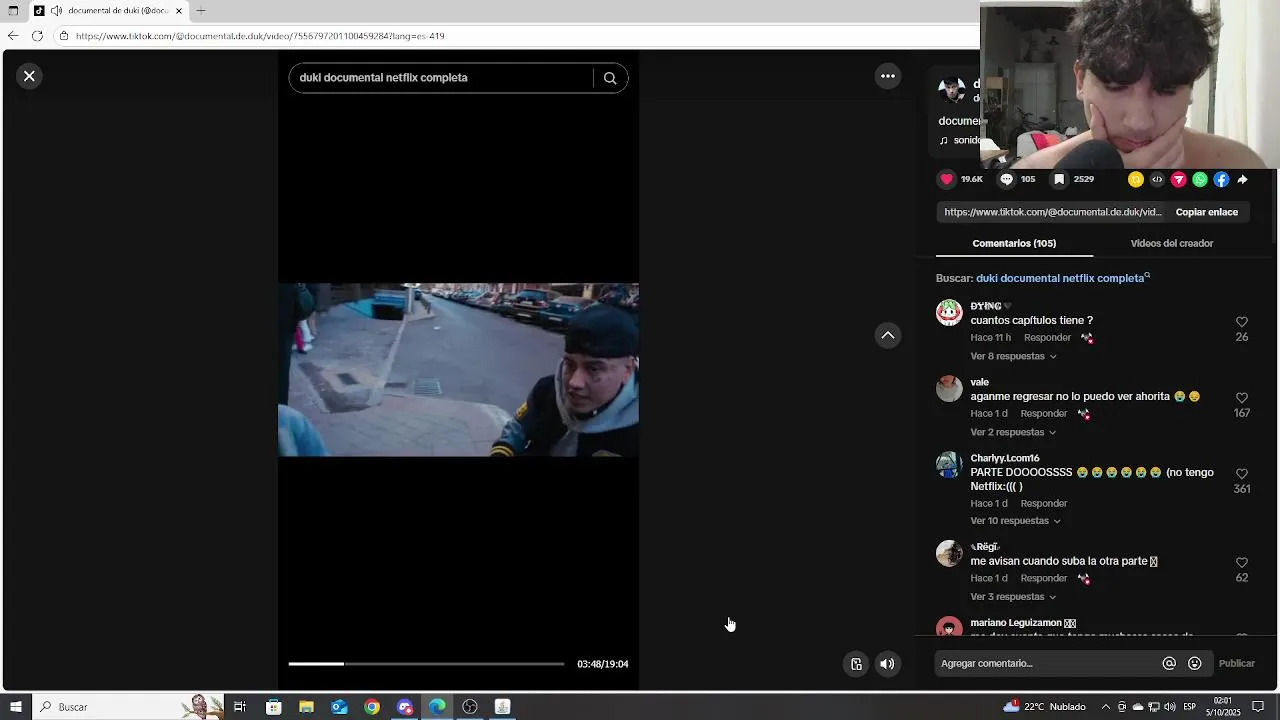Open notification center on taskbar

coord(1258,707)
